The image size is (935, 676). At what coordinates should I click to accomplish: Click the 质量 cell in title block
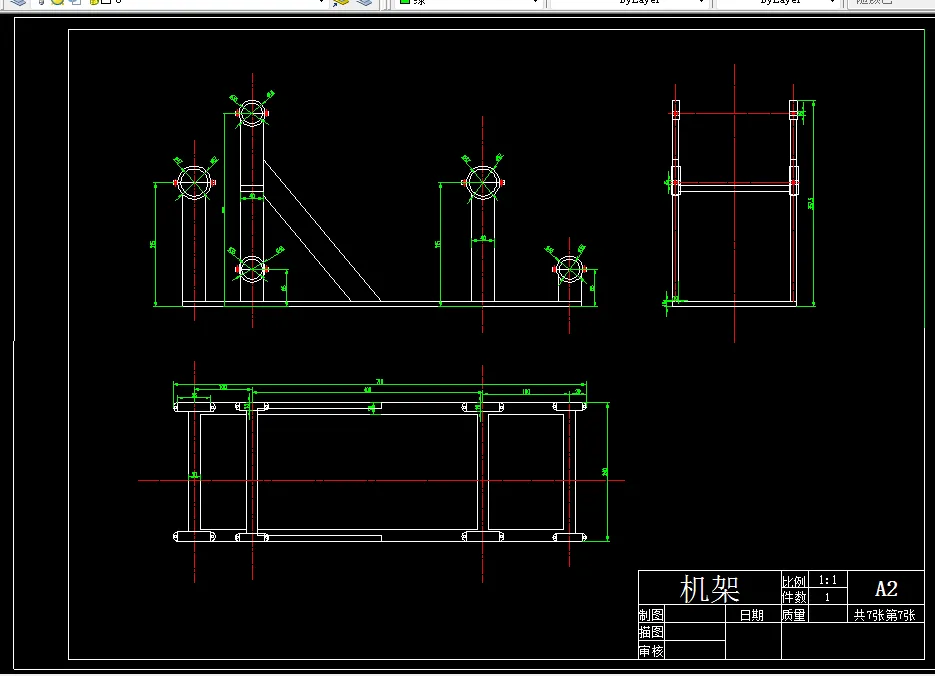pyautogui.click(x=794, y=615)
